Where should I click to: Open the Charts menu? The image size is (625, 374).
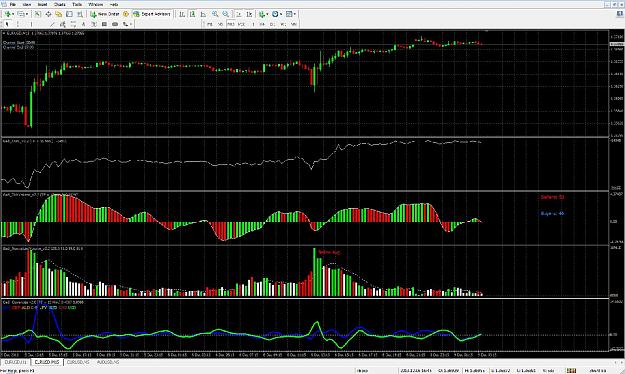[x=59, y=4]
